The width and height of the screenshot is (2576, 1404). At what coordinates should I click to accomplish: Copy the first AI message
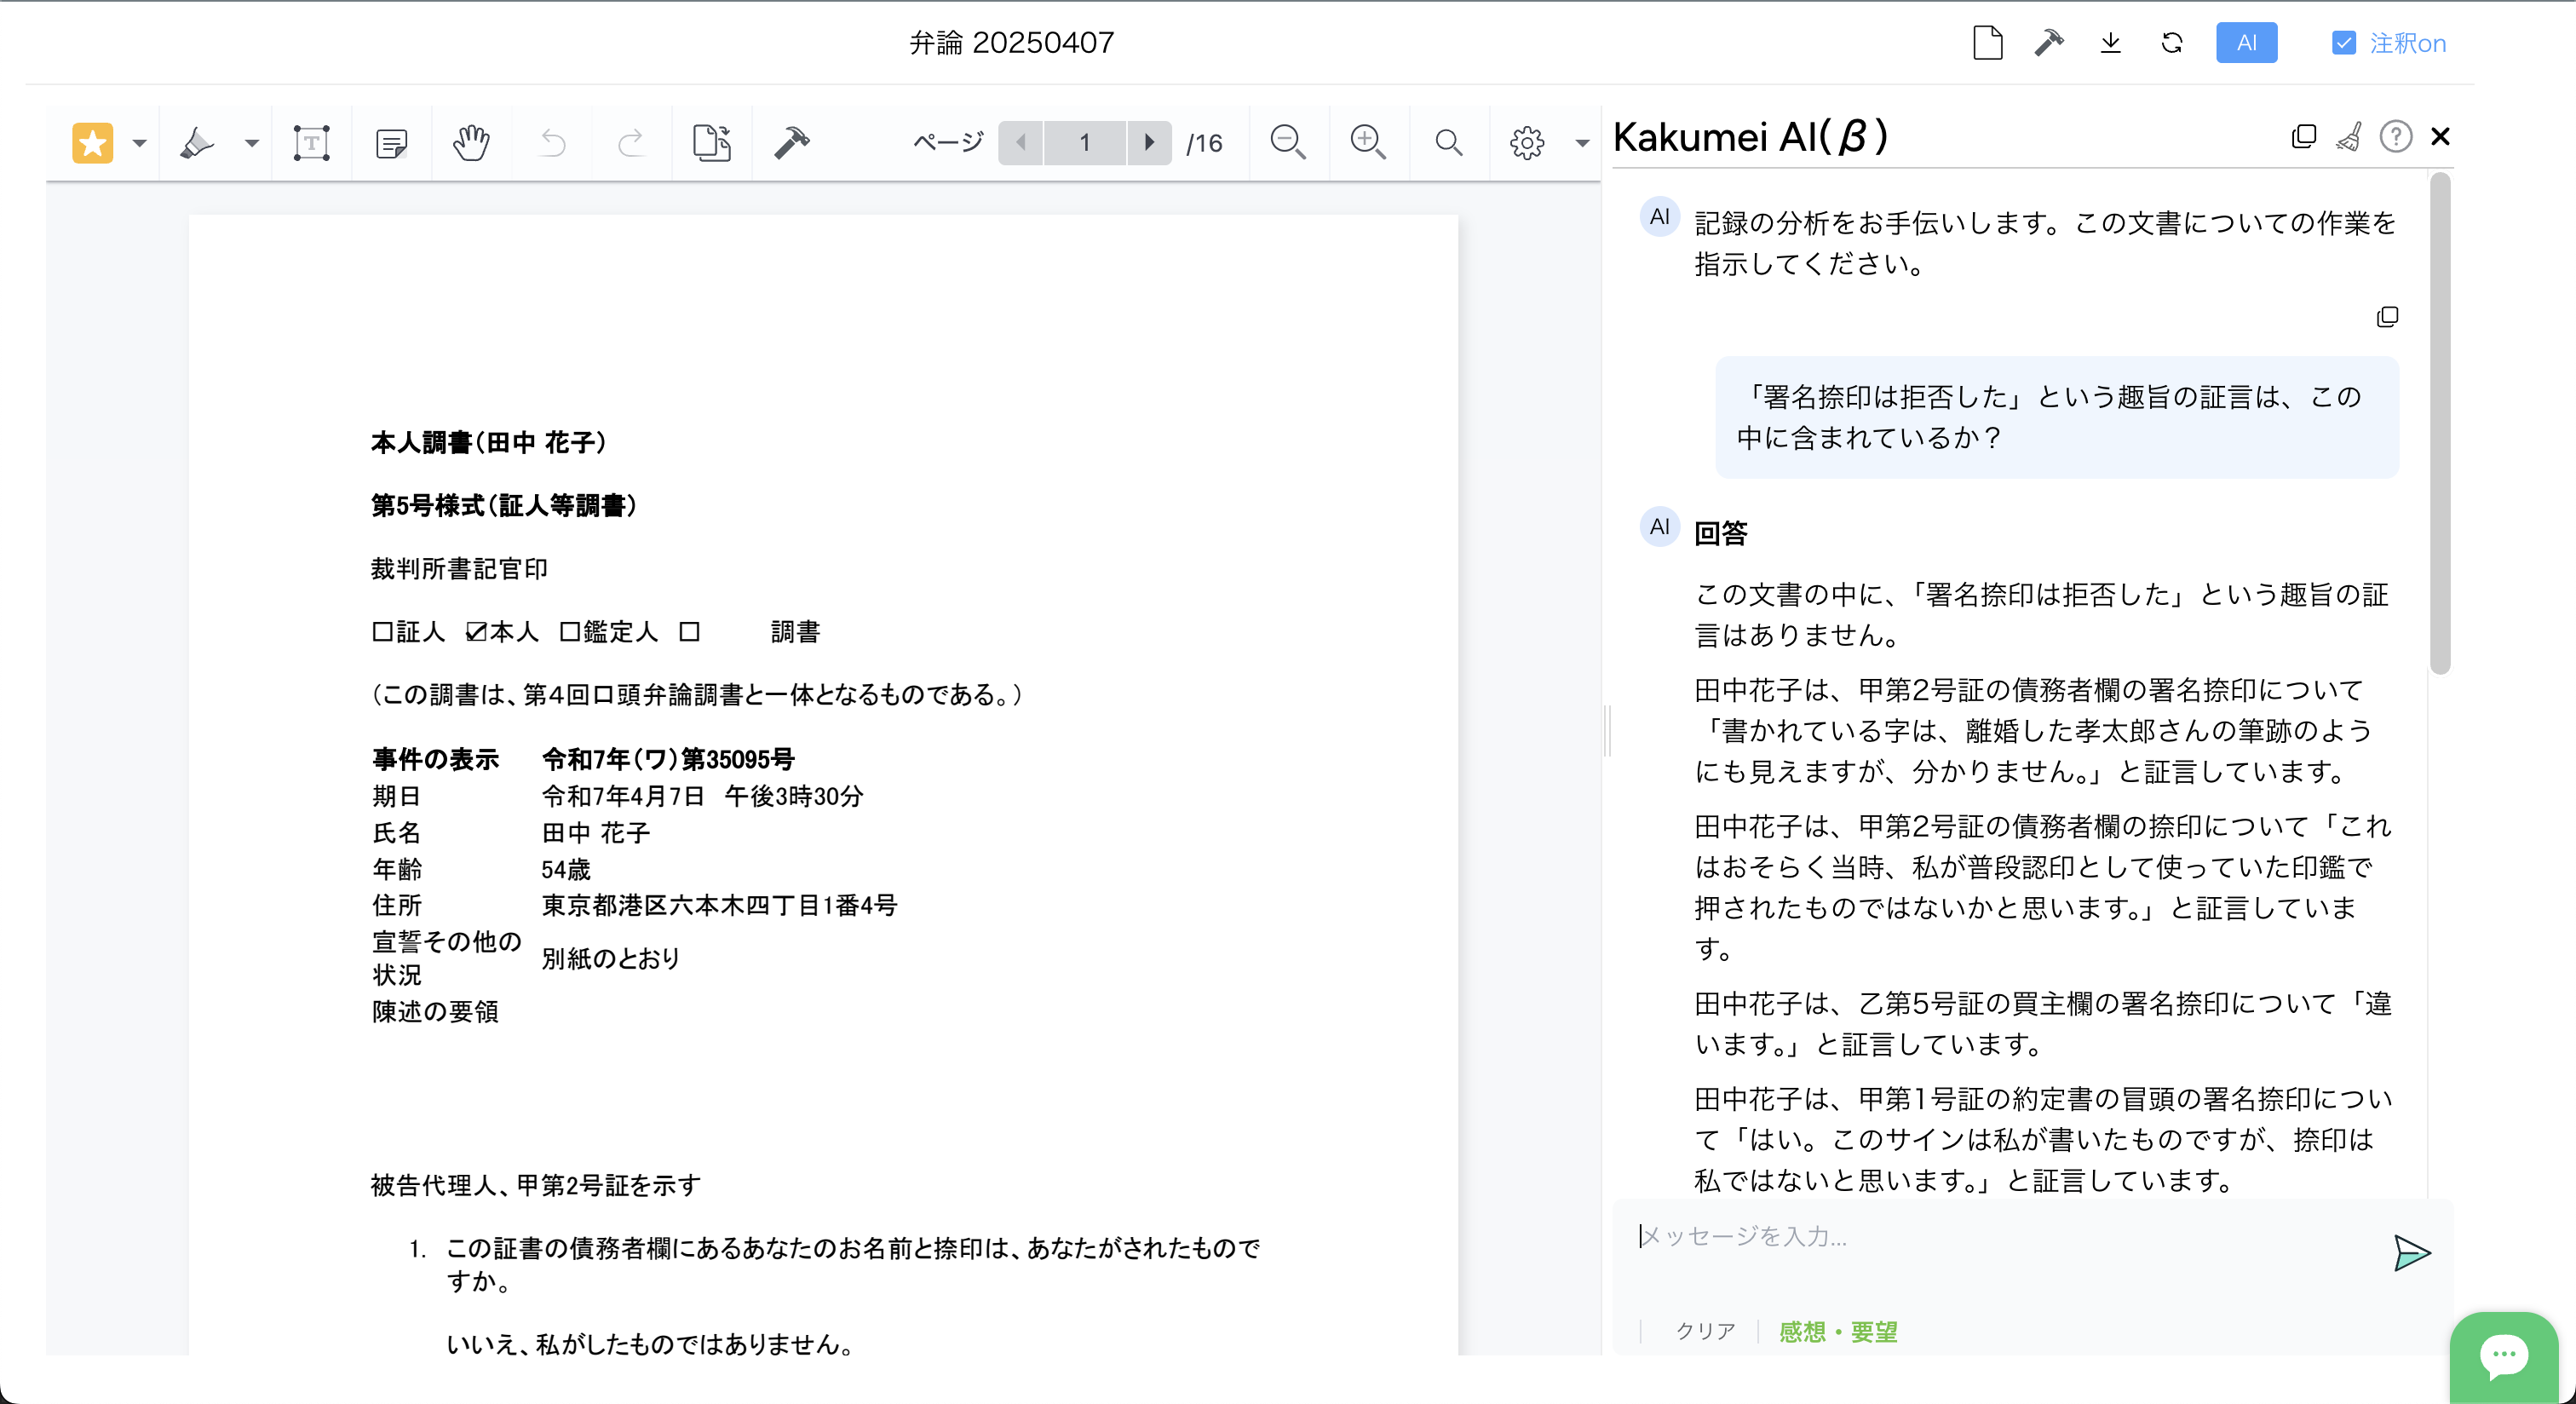[2387, 317]
